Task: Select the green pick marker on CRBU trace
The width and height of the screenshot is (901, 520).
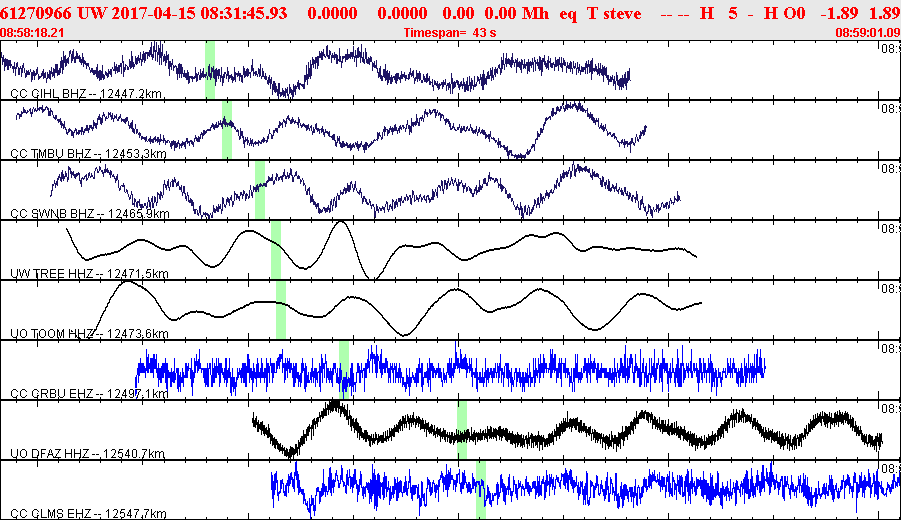Action: [x=344, y=370]
